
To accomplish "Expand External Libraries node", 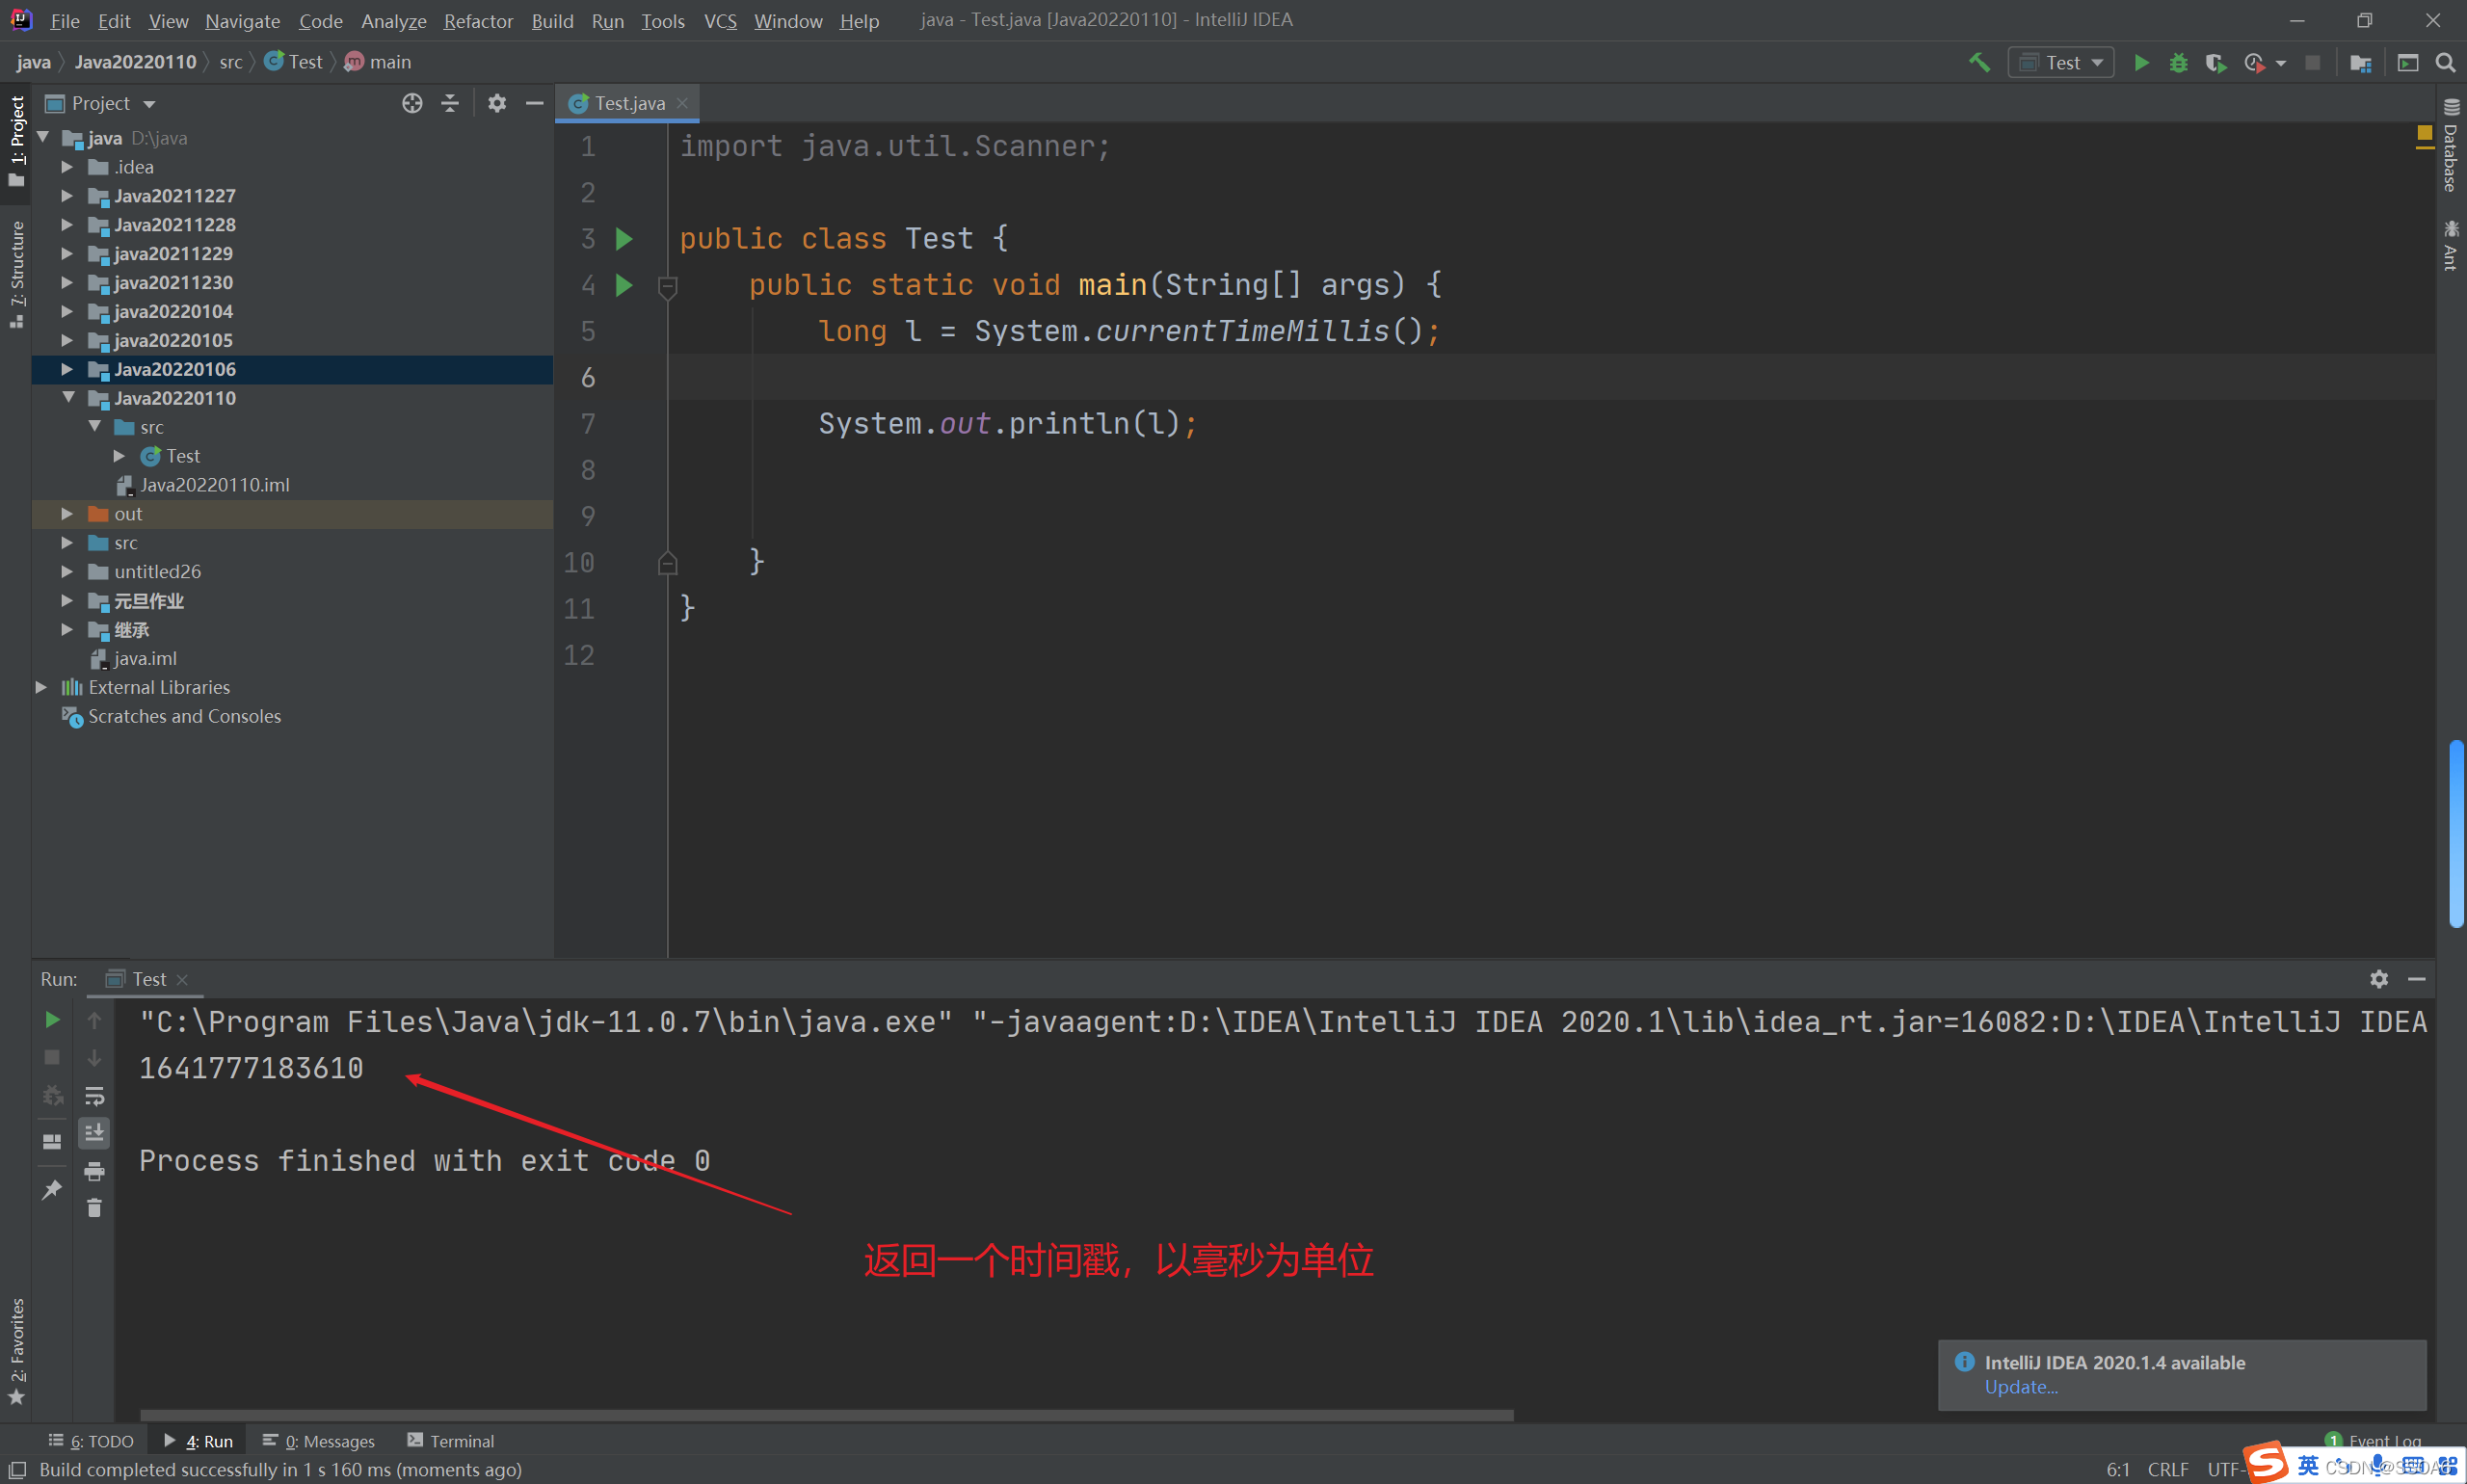I will point(41,687).
